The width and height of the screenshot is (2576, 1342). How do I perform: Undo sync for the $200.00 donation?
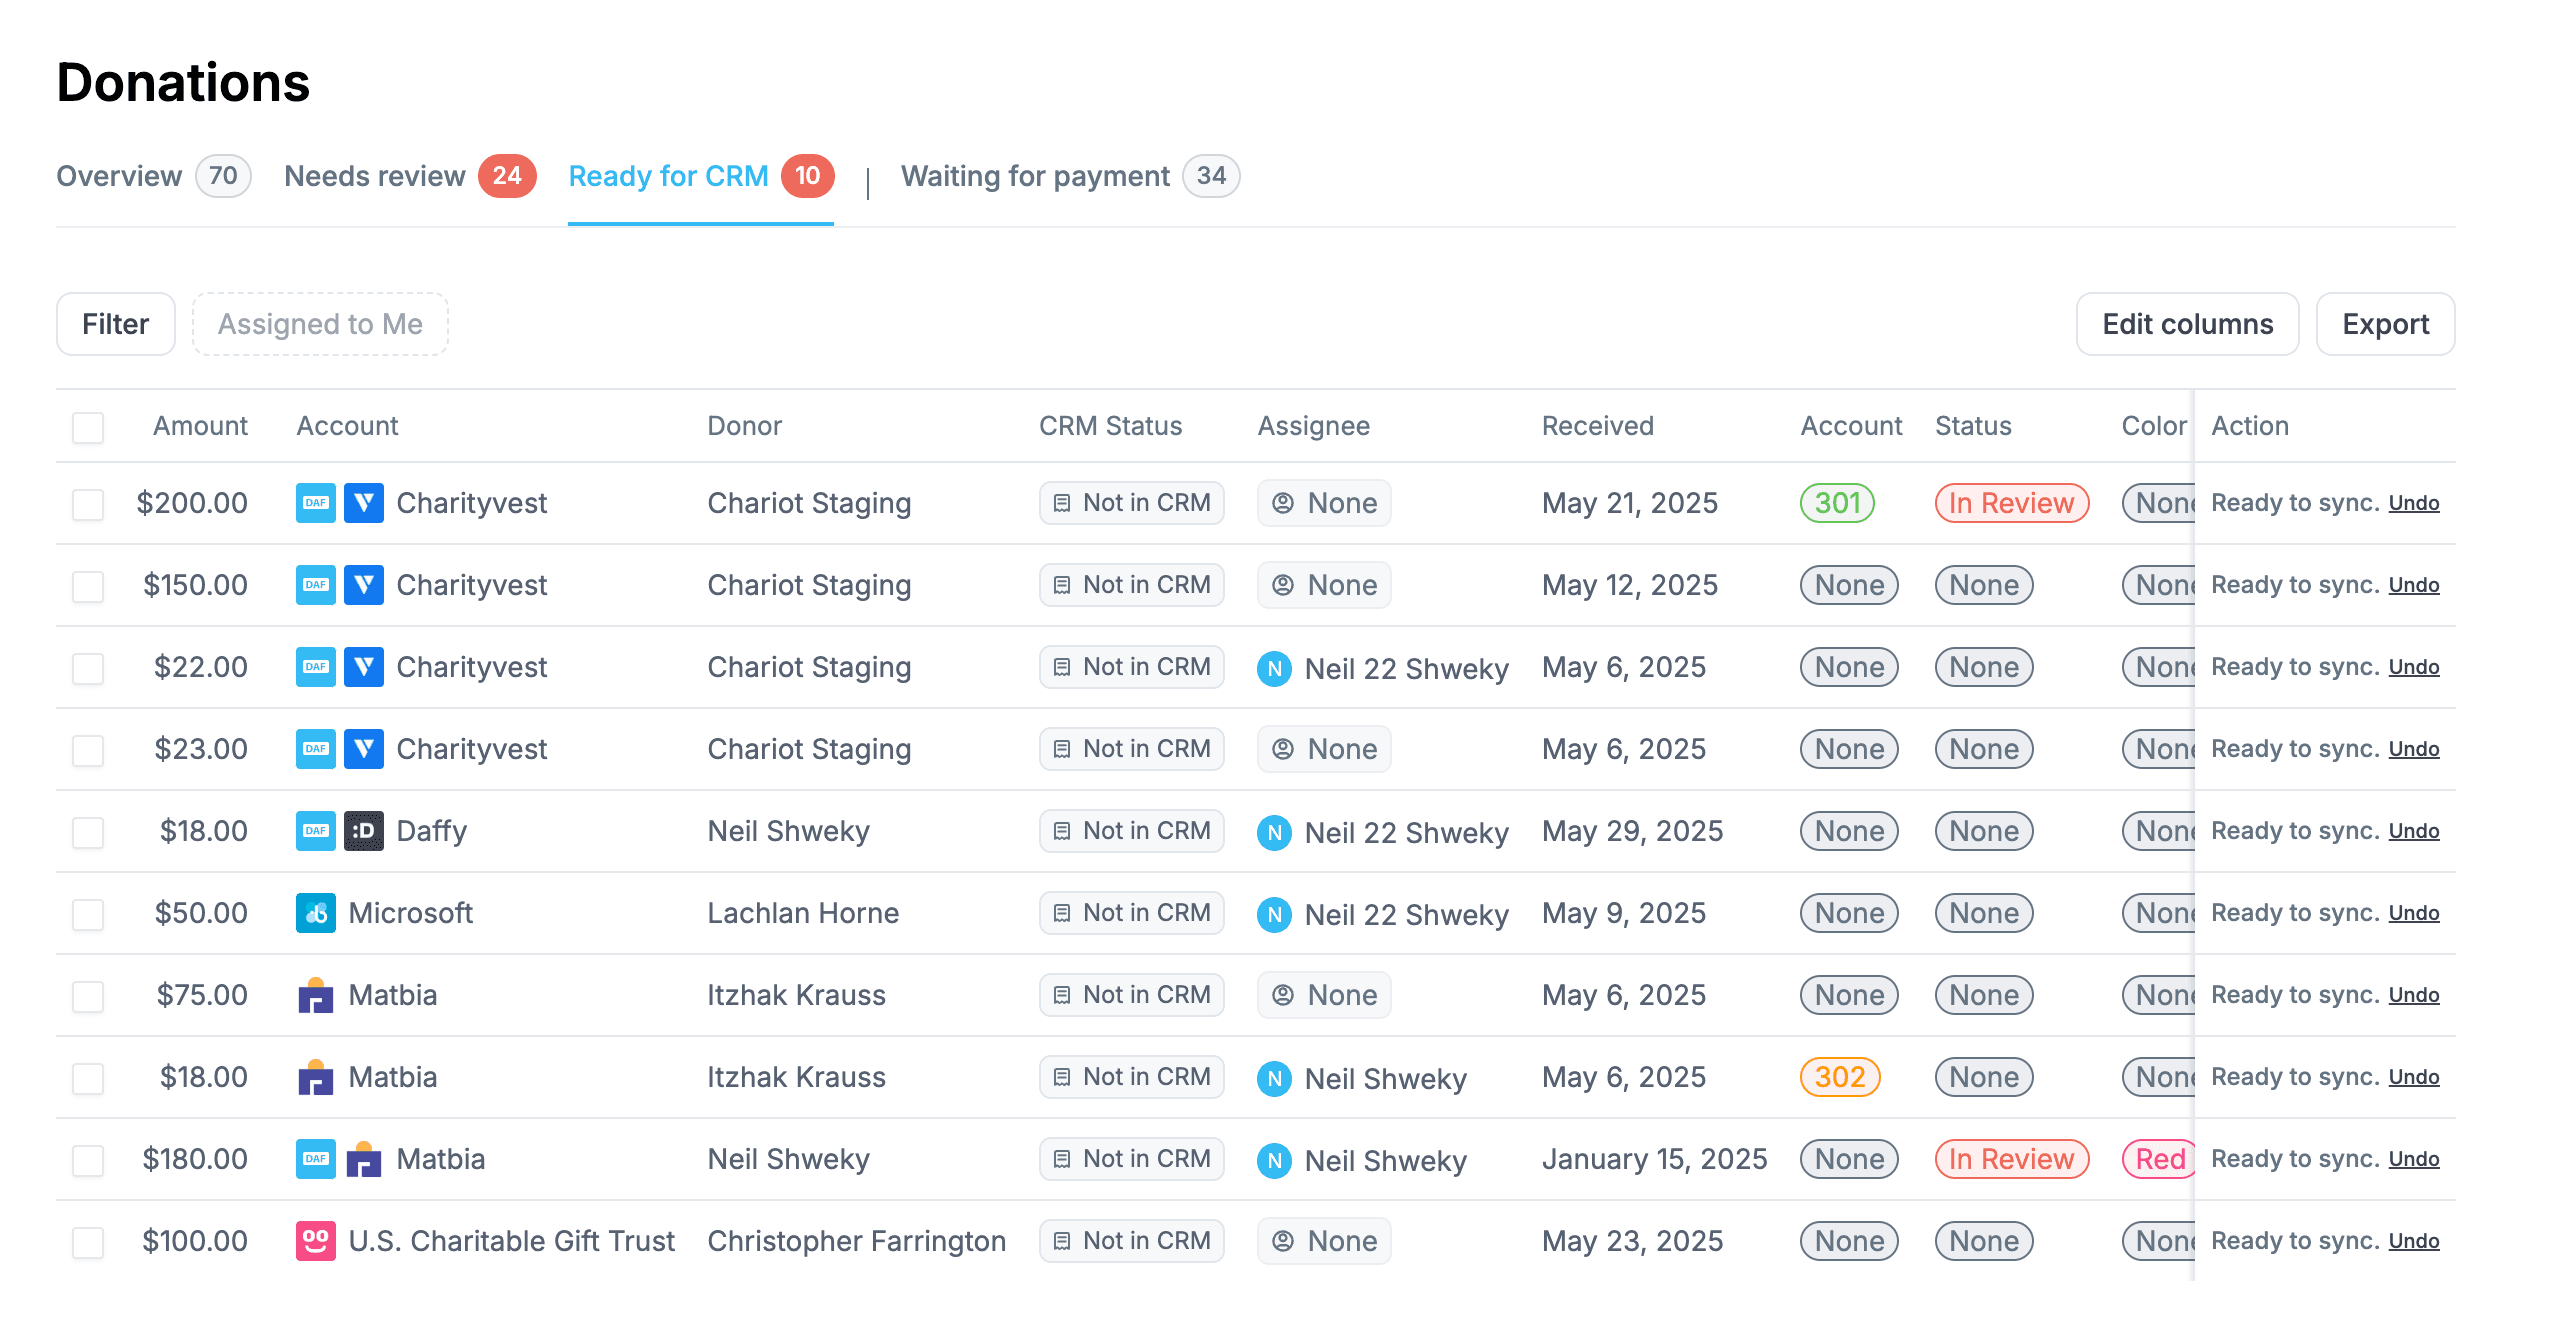tap(2414, 503)
